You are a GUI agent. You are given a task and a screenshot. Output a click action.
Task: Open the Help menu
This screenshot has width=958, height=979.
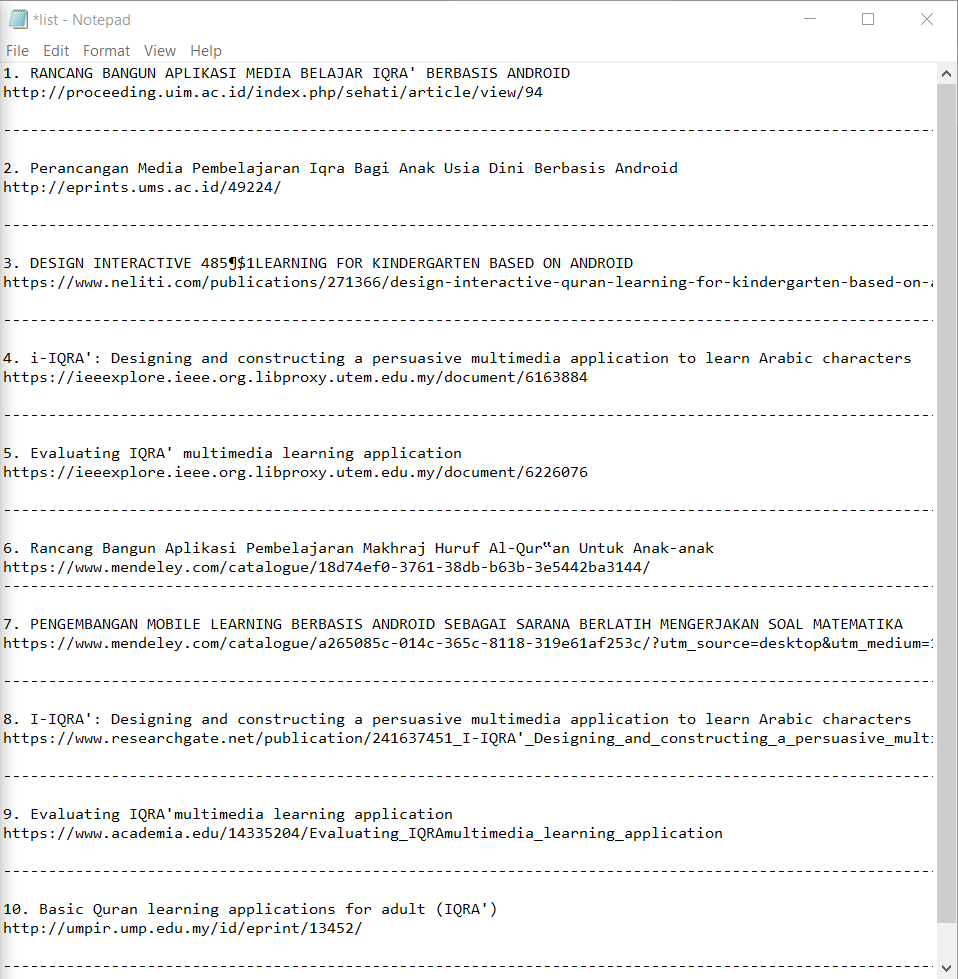click(x=206, y=51)
